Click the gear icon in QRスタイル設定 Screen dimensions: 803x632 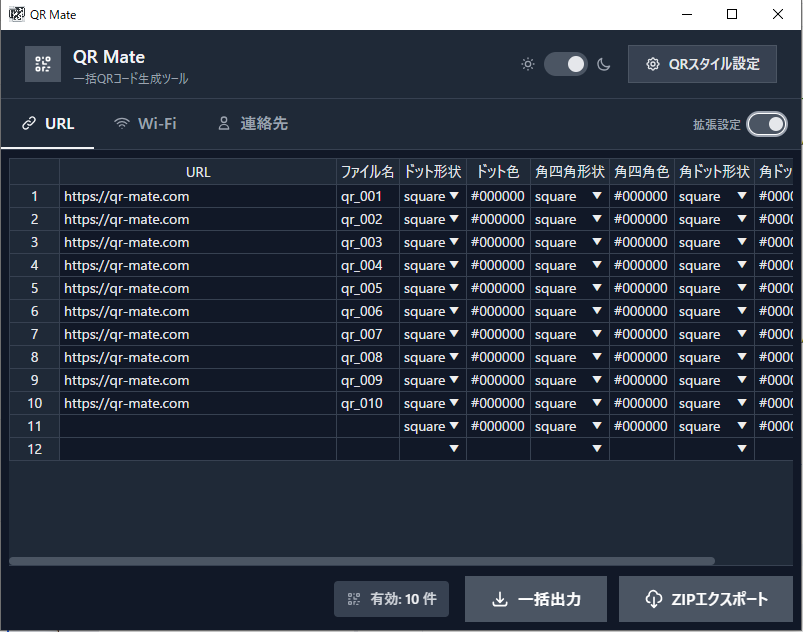pos(653,64)
